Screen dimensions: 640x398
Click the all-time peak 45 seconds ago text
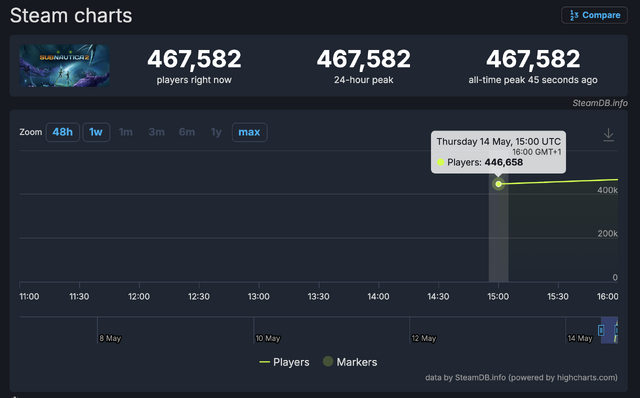pyautogui.click(x=533, y=80)
